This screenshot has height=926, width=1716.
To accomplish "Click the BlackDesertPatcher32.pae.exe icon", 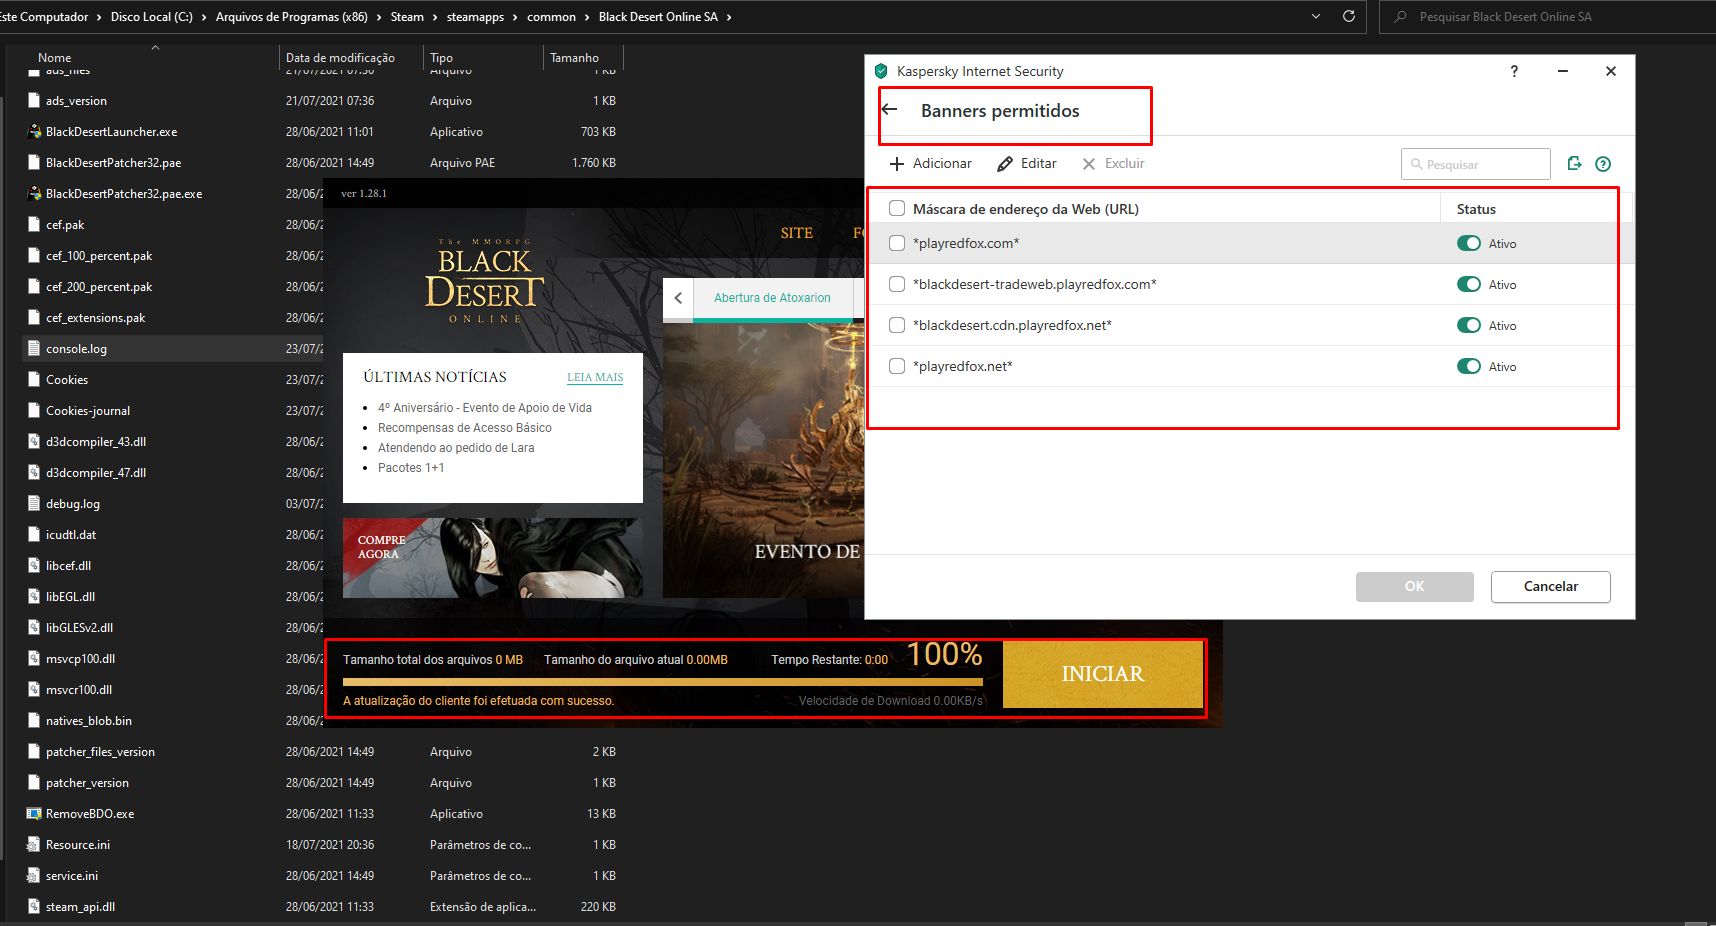I will point(34,193).
